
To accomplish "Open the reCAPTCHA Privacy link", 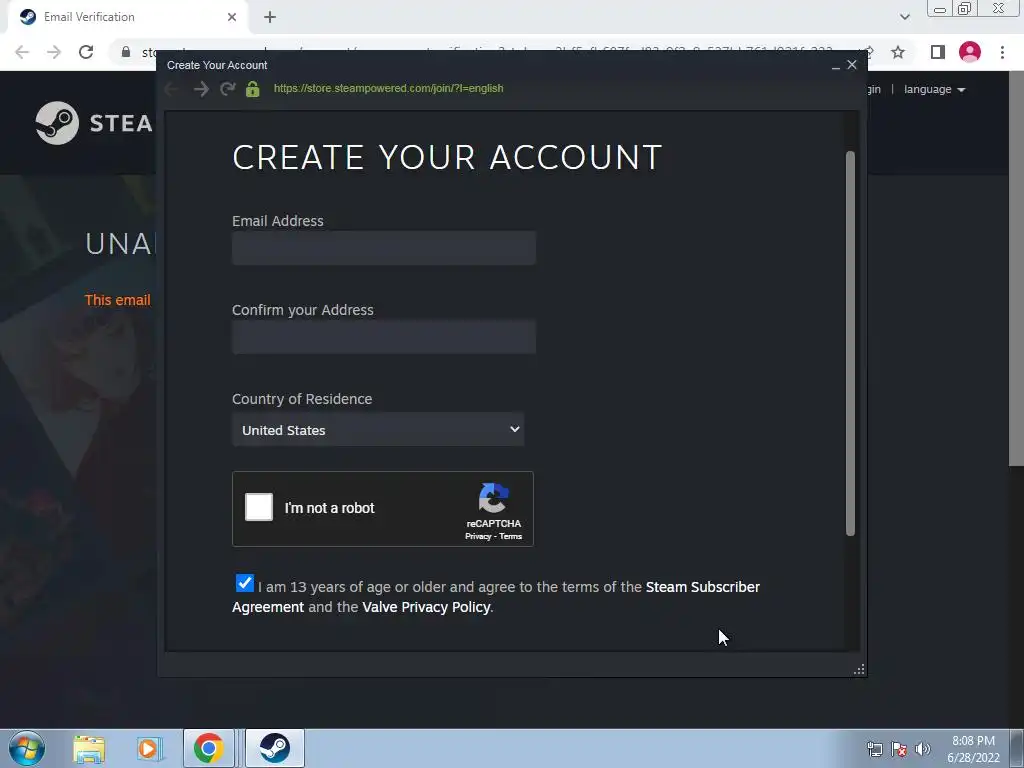I will point(477,536).
